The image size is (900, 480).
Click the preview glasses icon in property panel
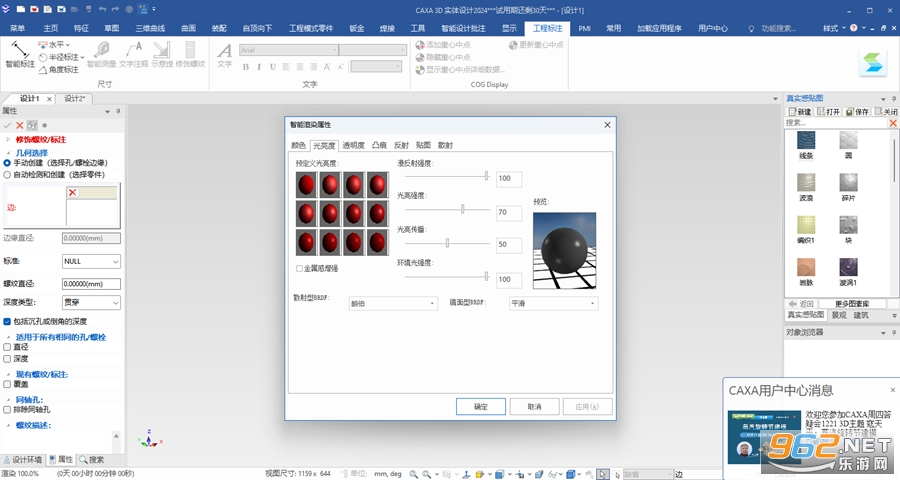pos(32,125)
